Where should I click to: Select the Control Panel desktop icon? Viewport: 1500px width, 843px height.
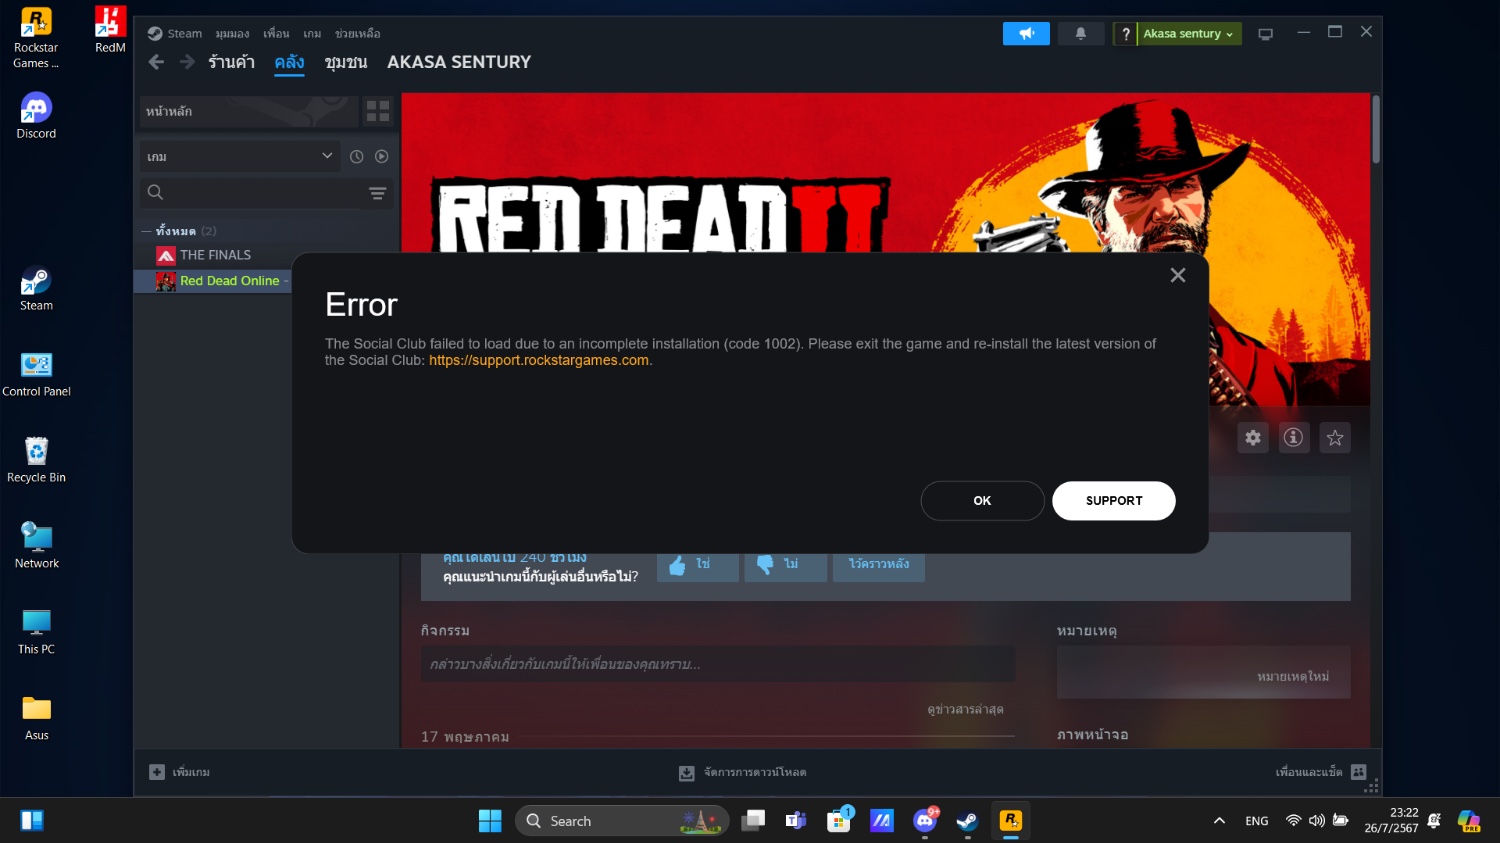pyautogui.click(x=36, y=375)
